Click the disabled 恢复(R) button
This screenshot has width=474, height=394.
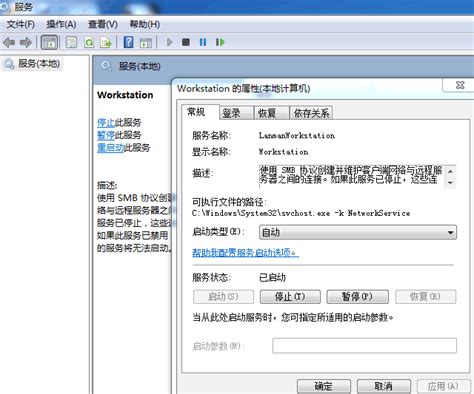pyautogui.click(x=425, y=296)
